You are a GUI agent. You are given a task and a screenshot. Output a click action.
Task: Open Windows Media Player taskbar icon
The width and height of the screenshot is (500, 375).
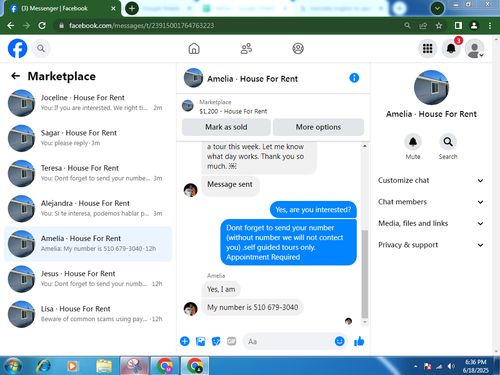72,366
